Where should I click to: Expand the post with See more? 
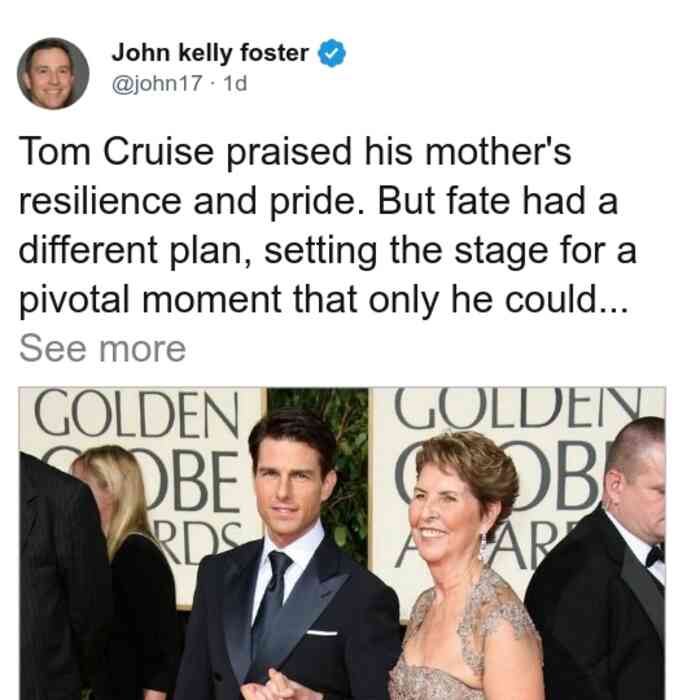point(102,349)
